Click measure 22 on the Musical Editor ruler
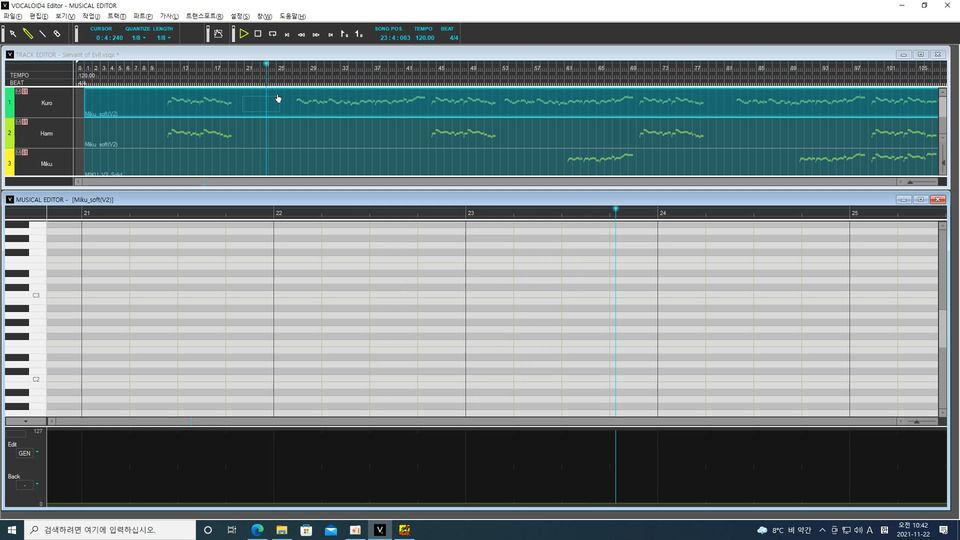960x540 pixels. (x=279, y=213)
